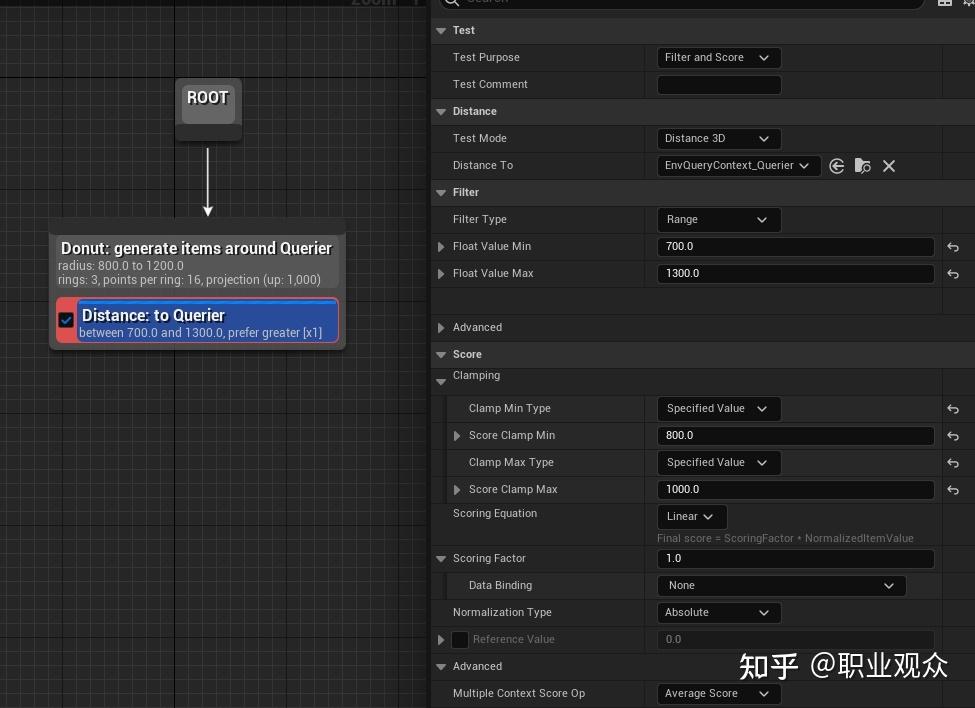Toggle the Distance to Querier test checkbox
The width and height of the screenshot is (975, 708).
(x=66, y=320)
